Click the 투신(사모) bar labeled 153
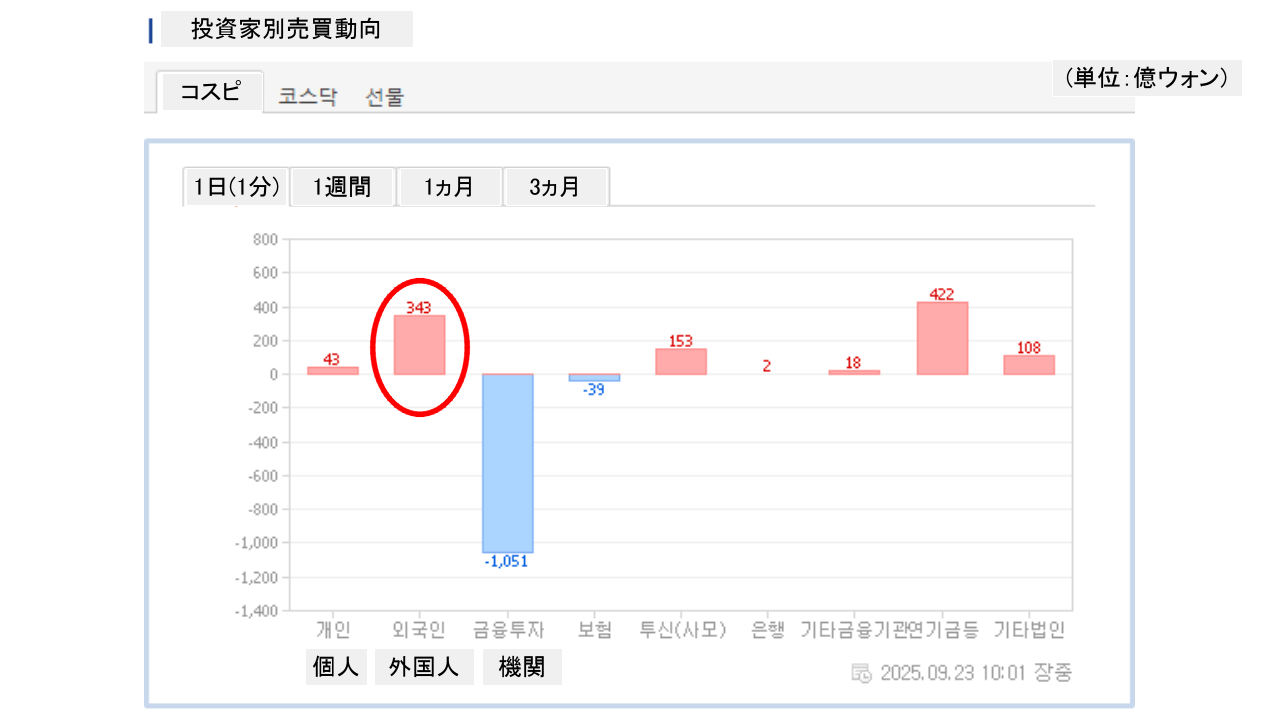The height and width of the screenshot is (720, 1280). 681,361
